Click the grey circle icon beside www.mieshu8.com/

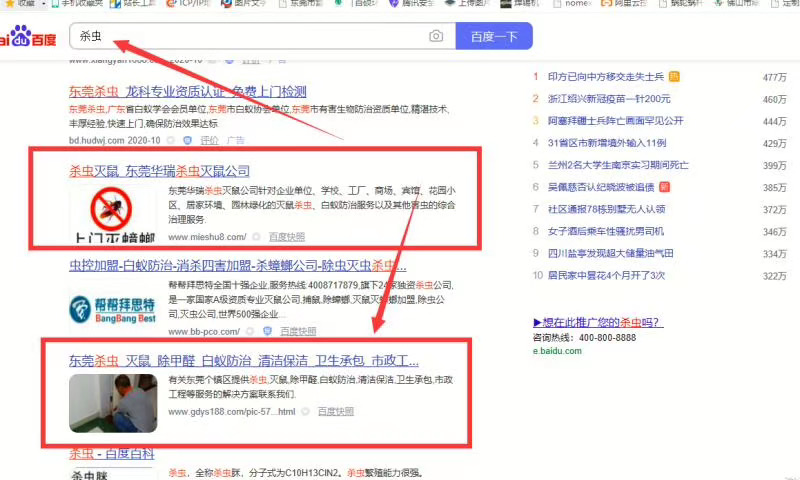pyautogui.click(x=256, y=237)
